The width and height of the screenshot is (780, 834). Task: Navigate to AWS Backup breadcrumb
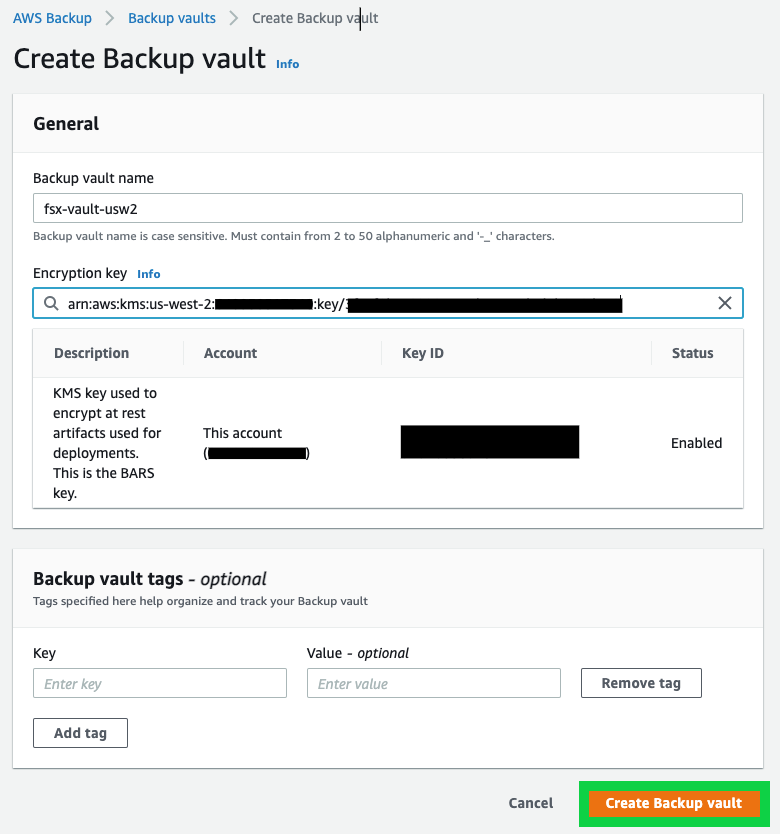(x=52, y=17)
